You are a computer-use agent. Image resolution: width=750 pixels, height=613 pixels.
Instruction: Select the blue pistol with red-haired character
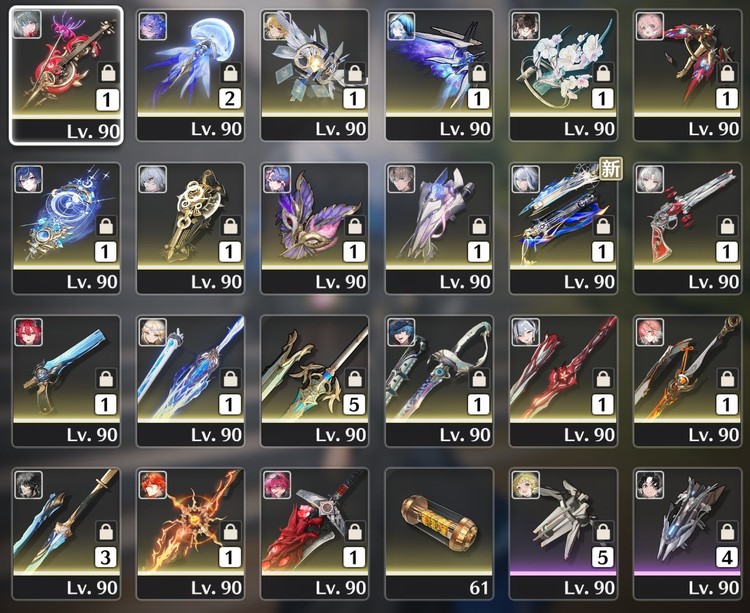(x=66, y=381)
